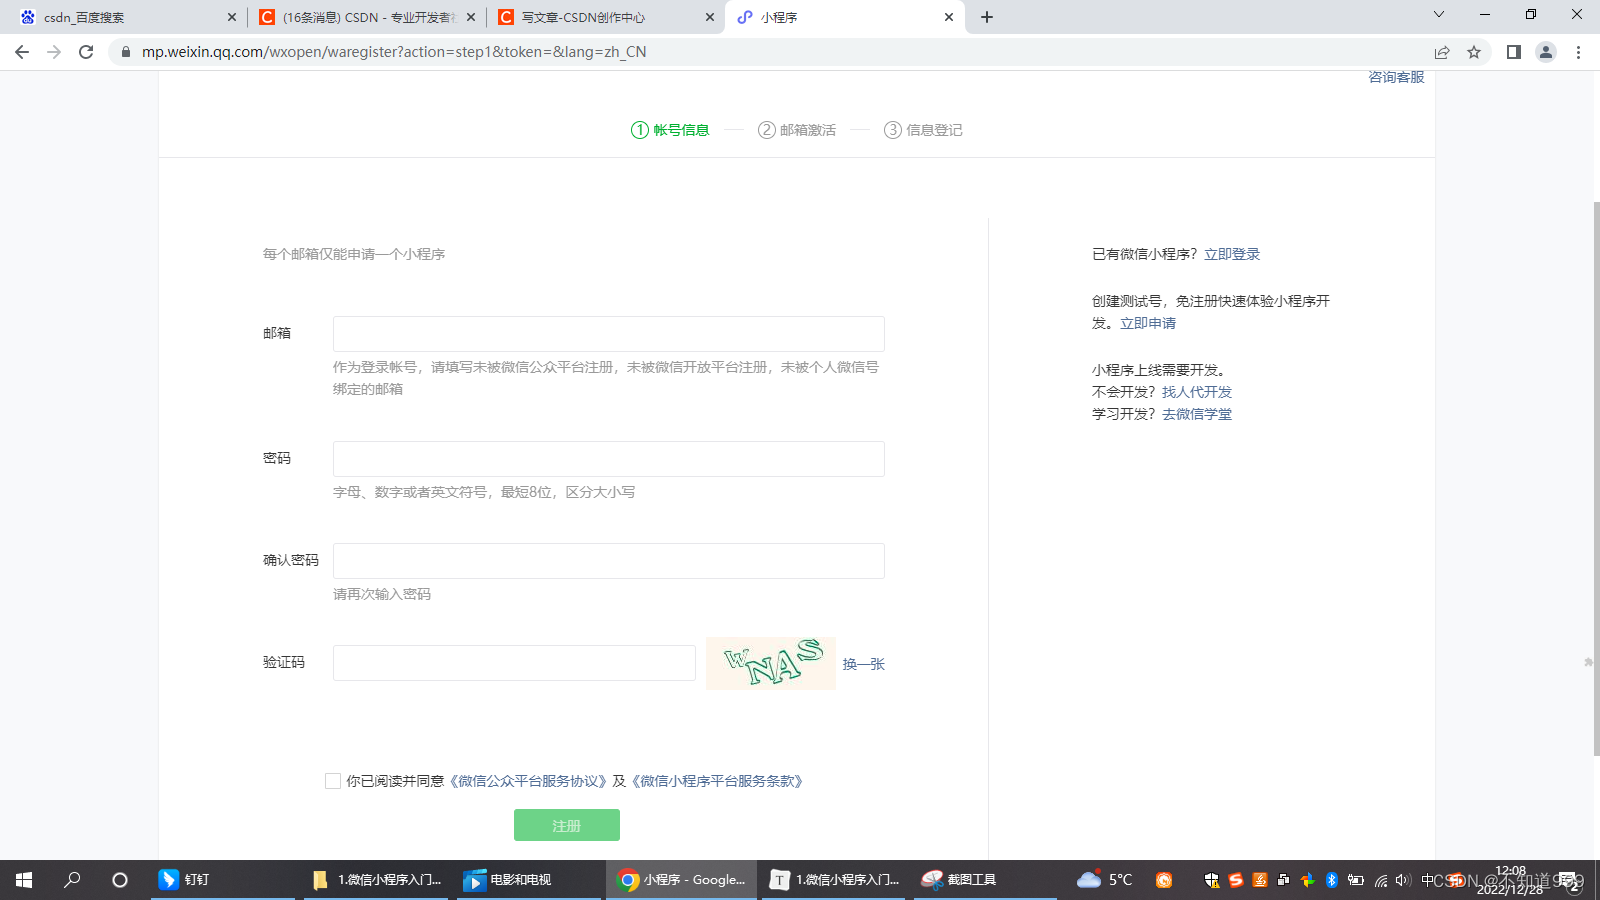1600x900 pixels.
Task: Click the pinwheel photos tray icon
Action: (x=1308, y=880)
